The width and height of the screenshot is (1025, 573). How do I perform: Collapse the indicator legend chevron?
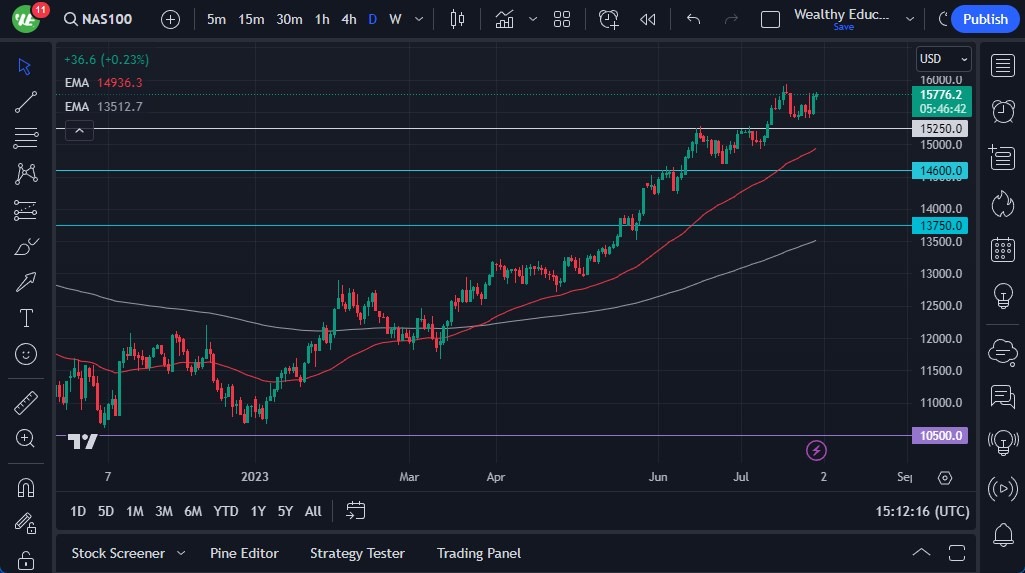click(x=79, y=130)
